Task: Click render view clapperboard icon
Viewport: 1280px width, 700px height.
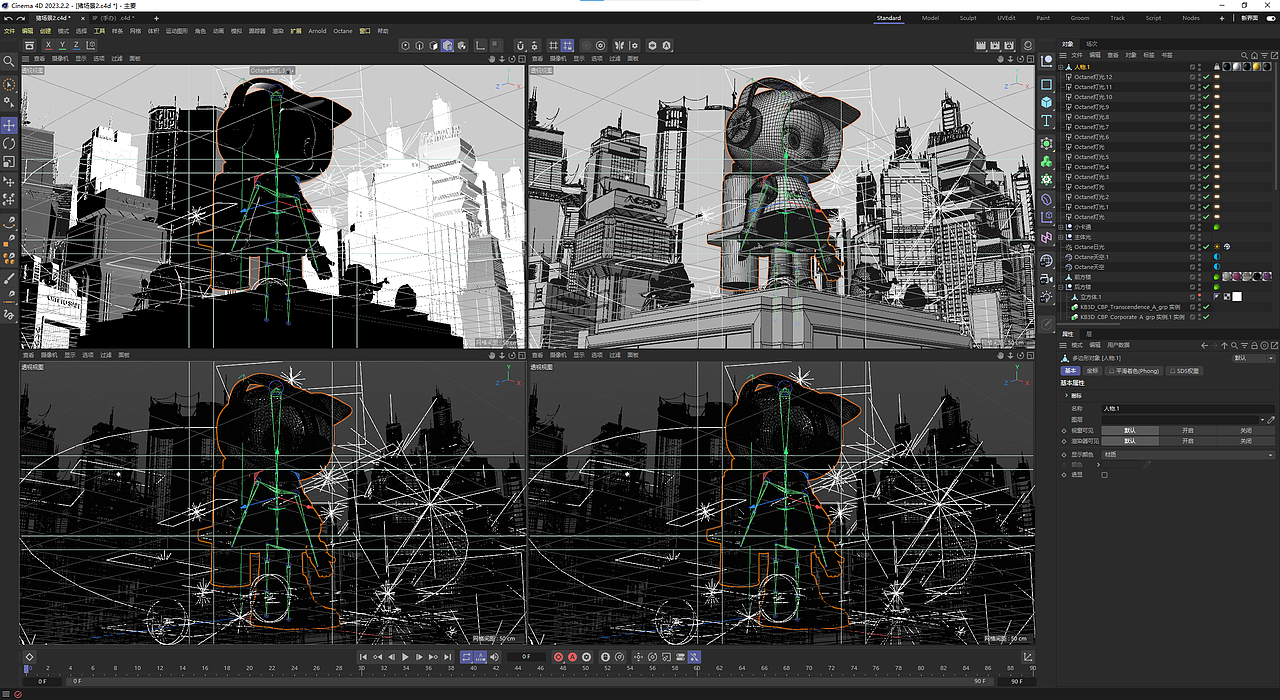Action: 980,45
